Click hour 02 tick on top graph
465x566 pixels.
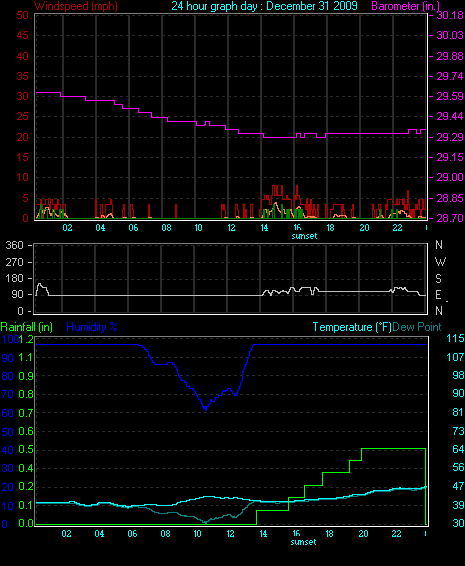pos(67,228)
